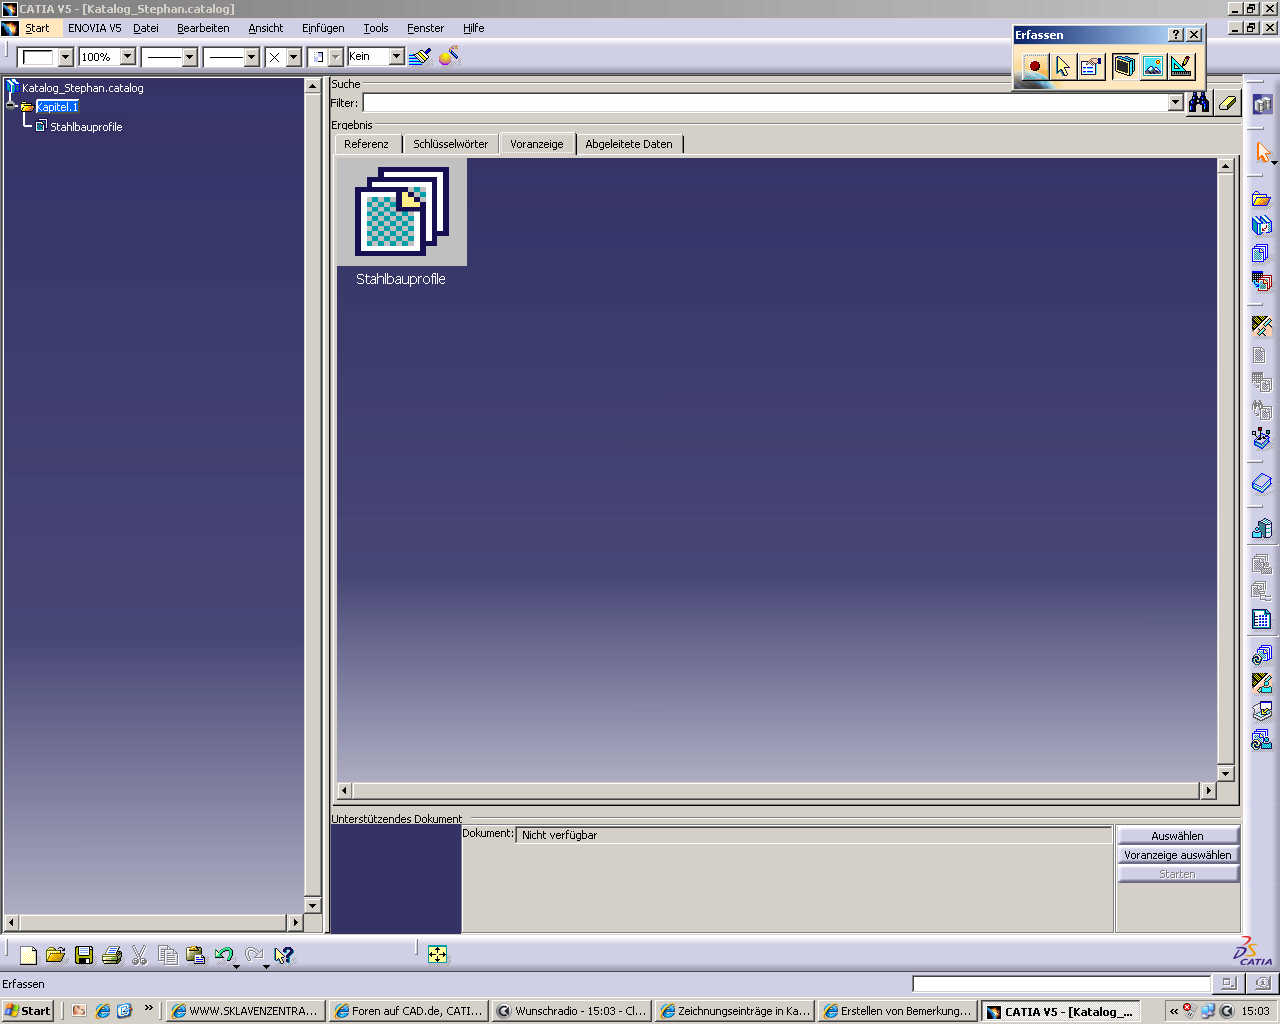This screenshot has width=1280, height=1024.
Task: Switch to the Wunschradio taskbar window
Action: (571, 1011)
